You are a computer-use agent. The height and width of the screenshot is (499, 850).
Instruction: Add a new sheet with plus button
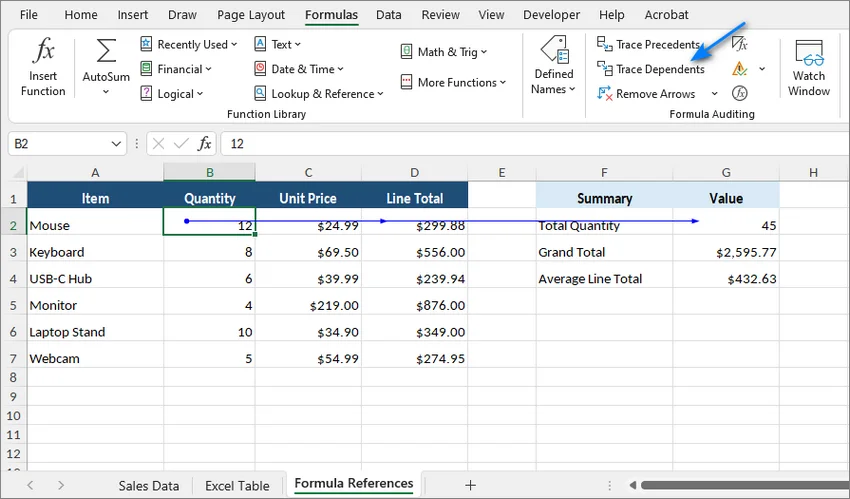click(x=471, y=485)
